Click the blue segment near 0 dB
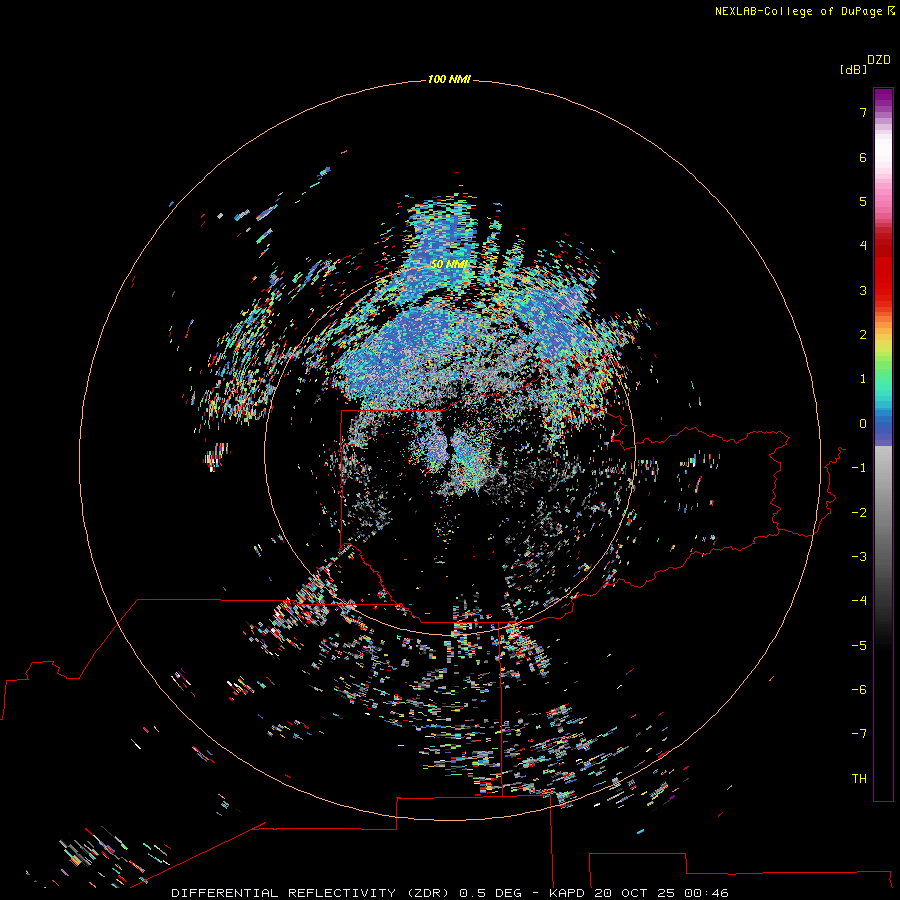The height and width of the screenshot is (900, 900). (x=883, y=428)
